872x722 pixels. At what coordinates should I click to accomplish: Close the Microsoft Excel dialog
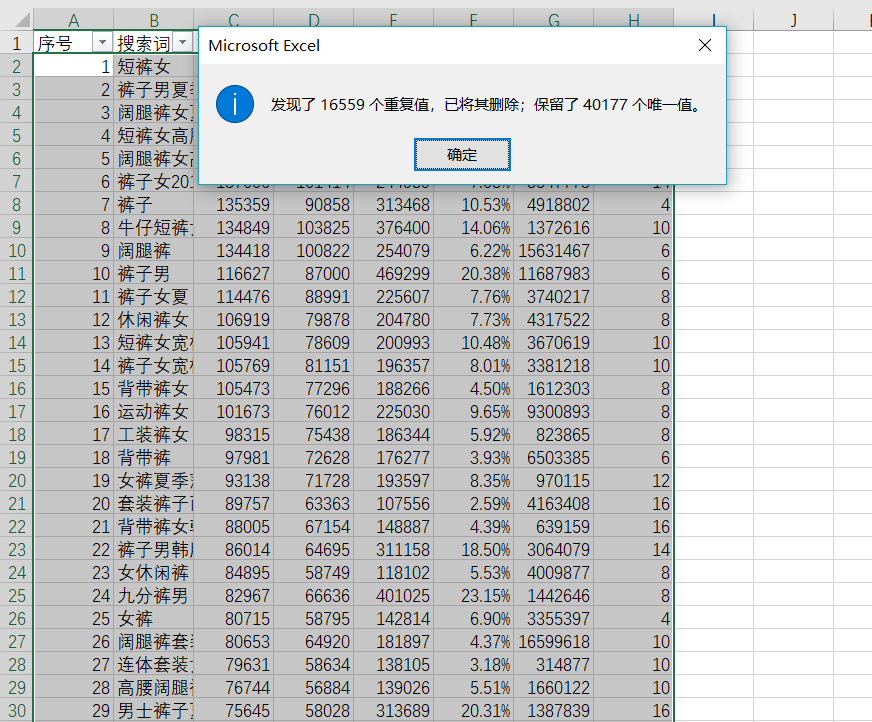click(x=705, y=45)
